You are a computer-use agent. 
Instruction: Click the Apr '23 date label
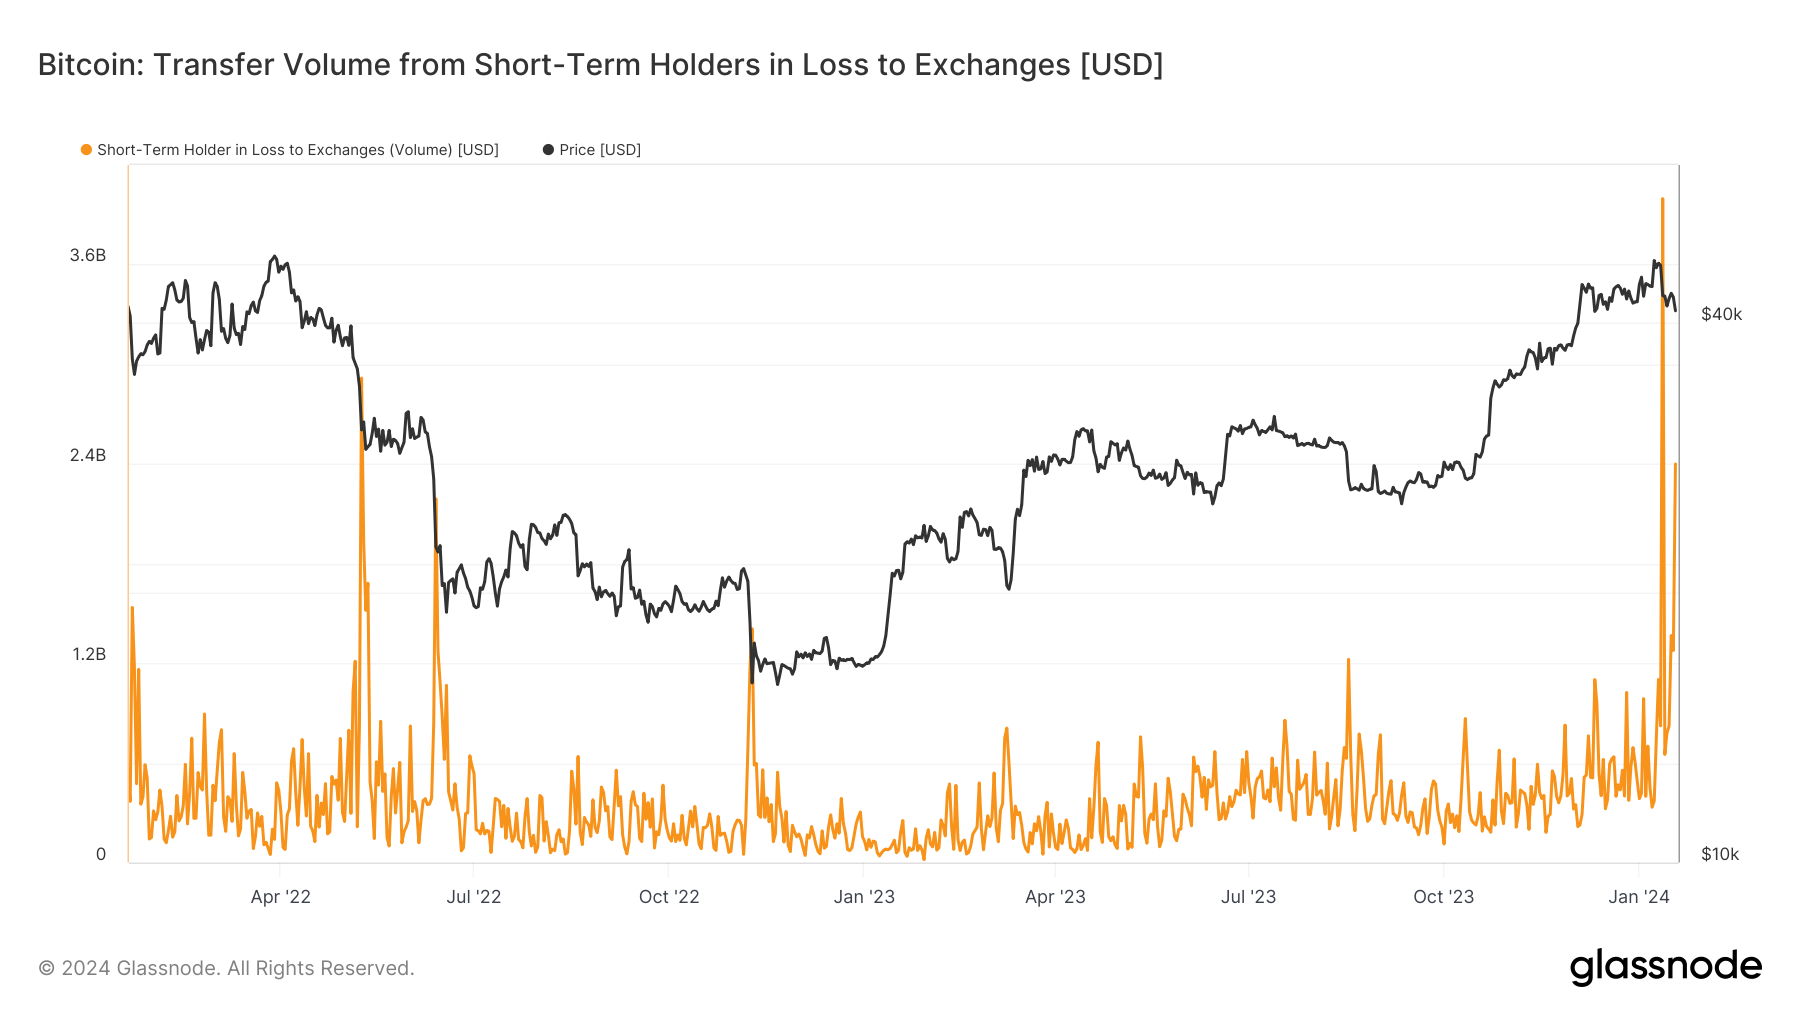click(x=1055, y=897)
